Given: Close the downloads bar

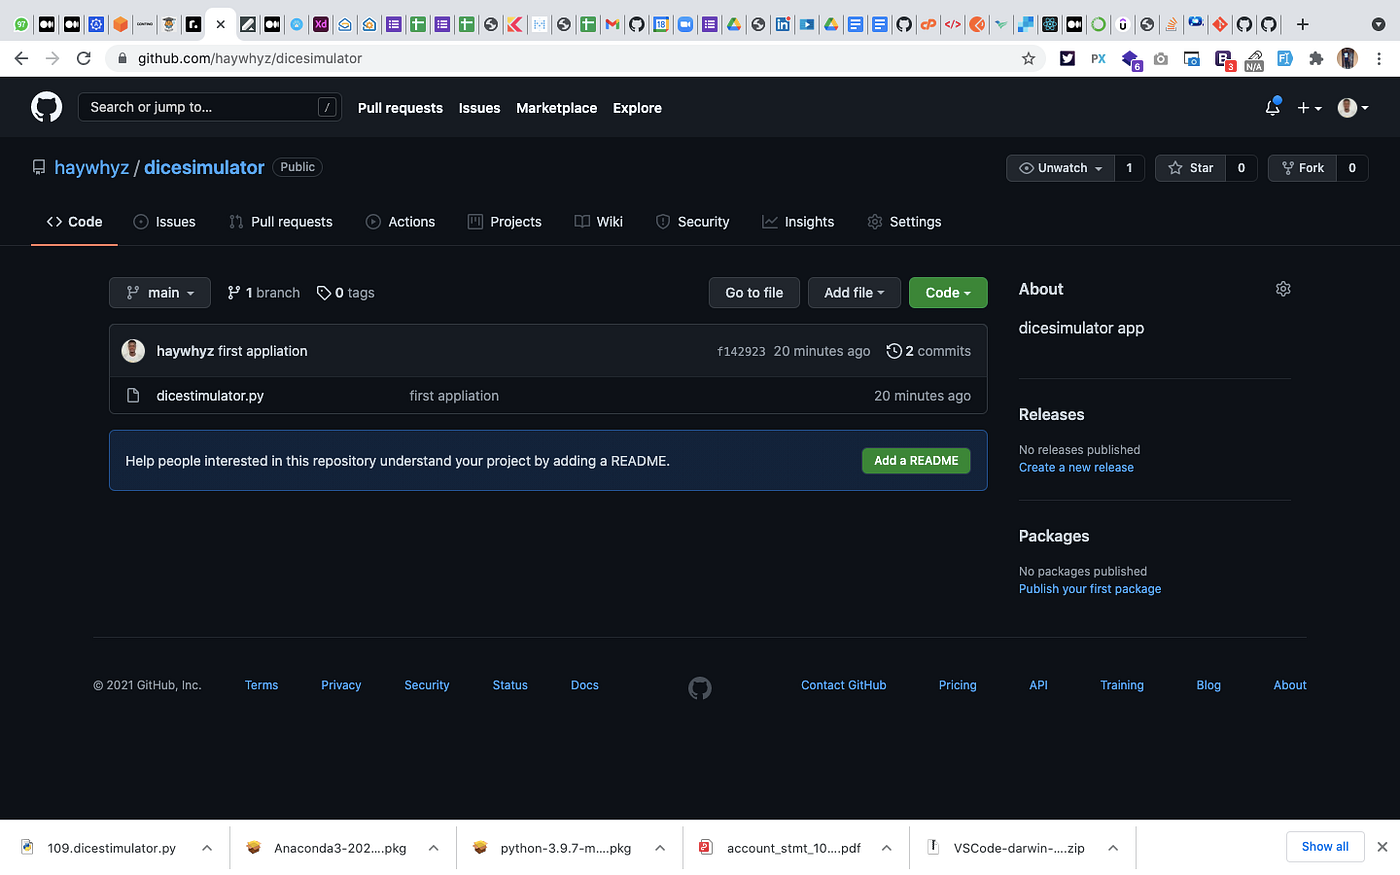Looking at the screenshot, I should 1382,847.
